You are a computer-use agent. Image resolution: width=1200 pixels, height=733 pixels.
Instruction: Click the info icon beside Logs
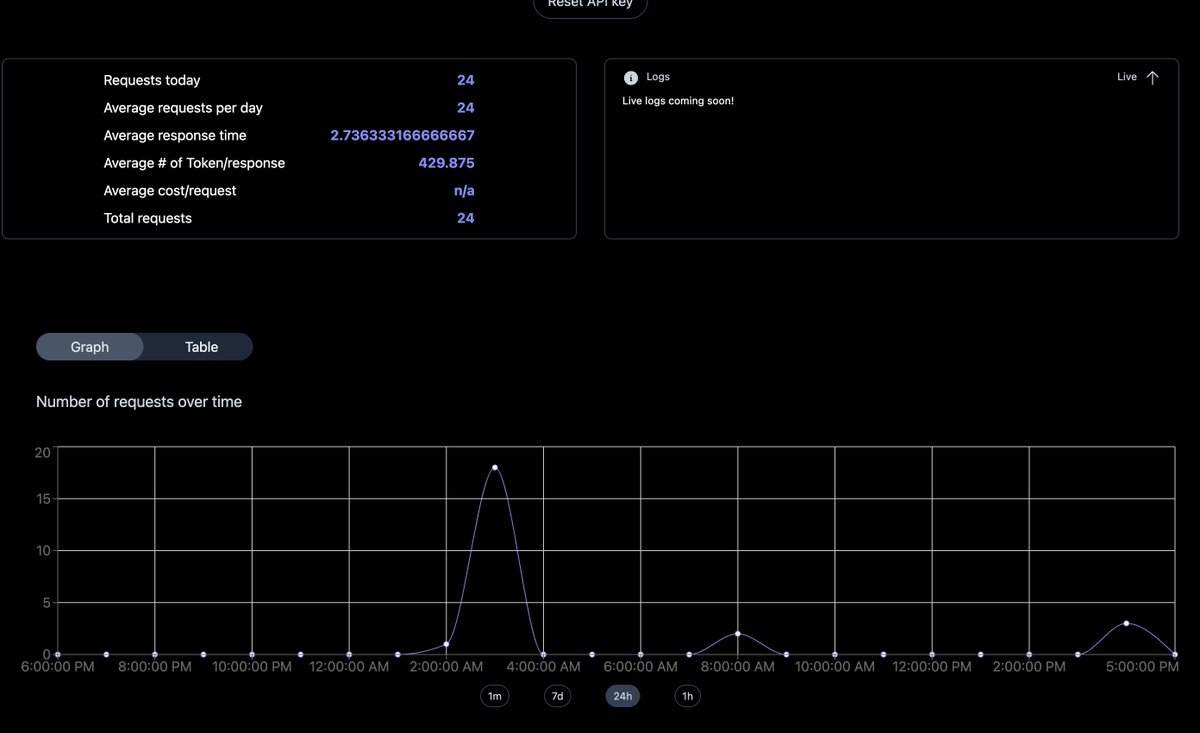tap(630, 77)
